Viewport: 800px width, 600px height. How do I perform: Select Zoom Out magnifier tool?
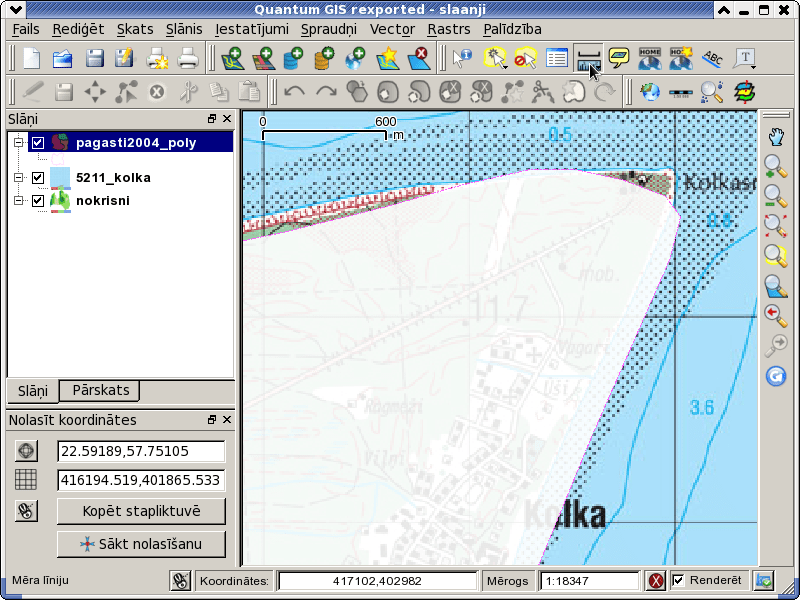tap(776, 196)
